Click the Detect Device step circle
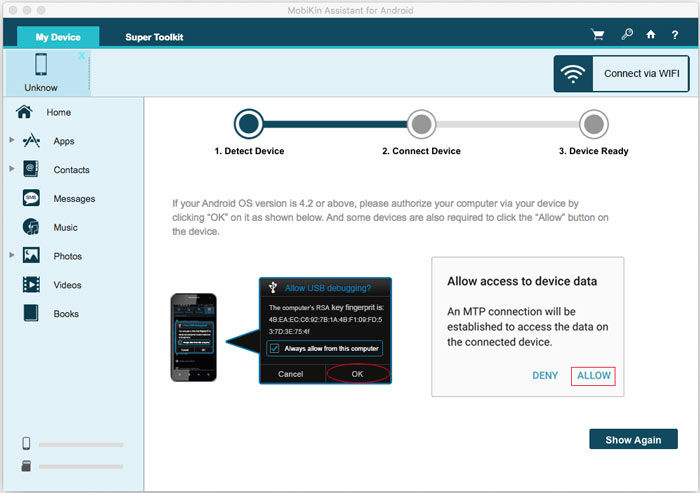This screenshot has width=700, height=493. (249, 124)
